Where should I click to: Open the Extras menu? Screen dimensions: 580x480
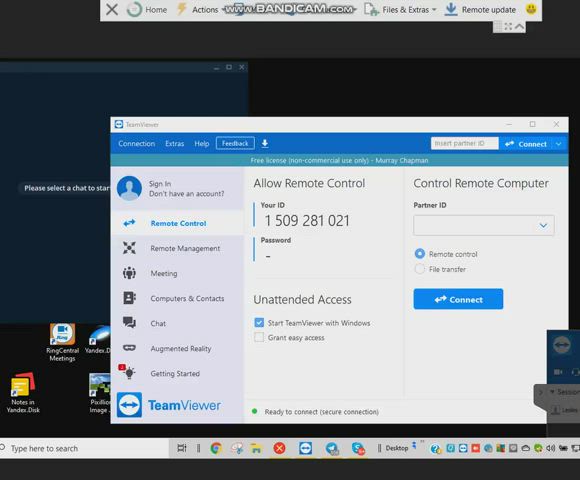click(175, 143)
